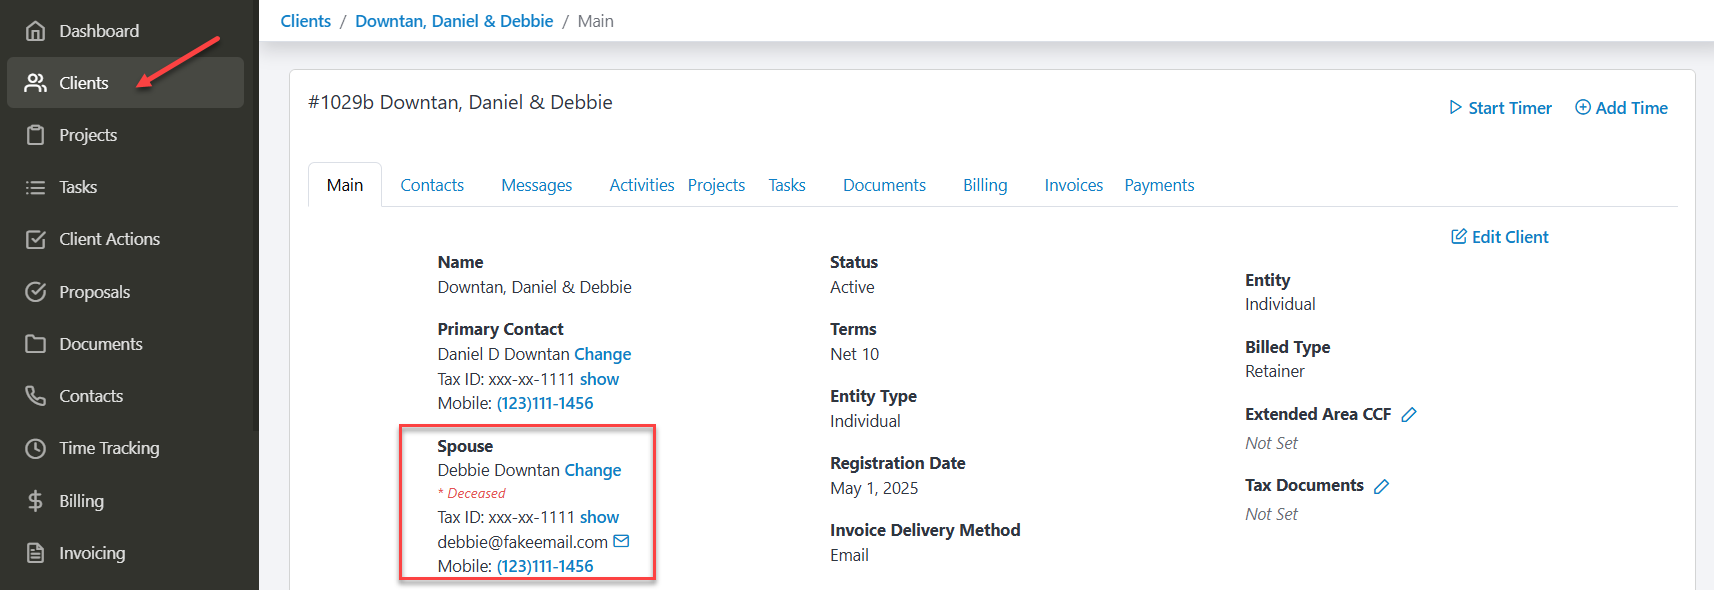The image size is (1714, 590).
Task: Click the Add Time plus circle icon
Action: 1583,107
